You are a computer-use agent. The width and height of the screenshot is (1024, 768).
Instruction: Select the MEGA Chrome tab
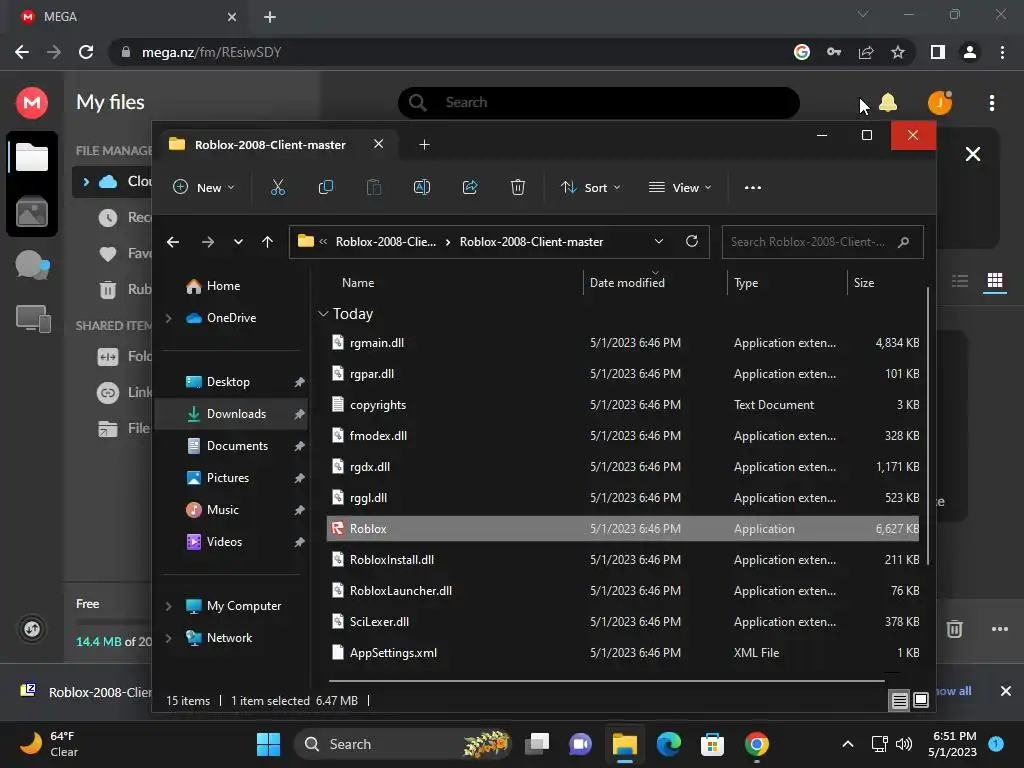coord(128,17)
